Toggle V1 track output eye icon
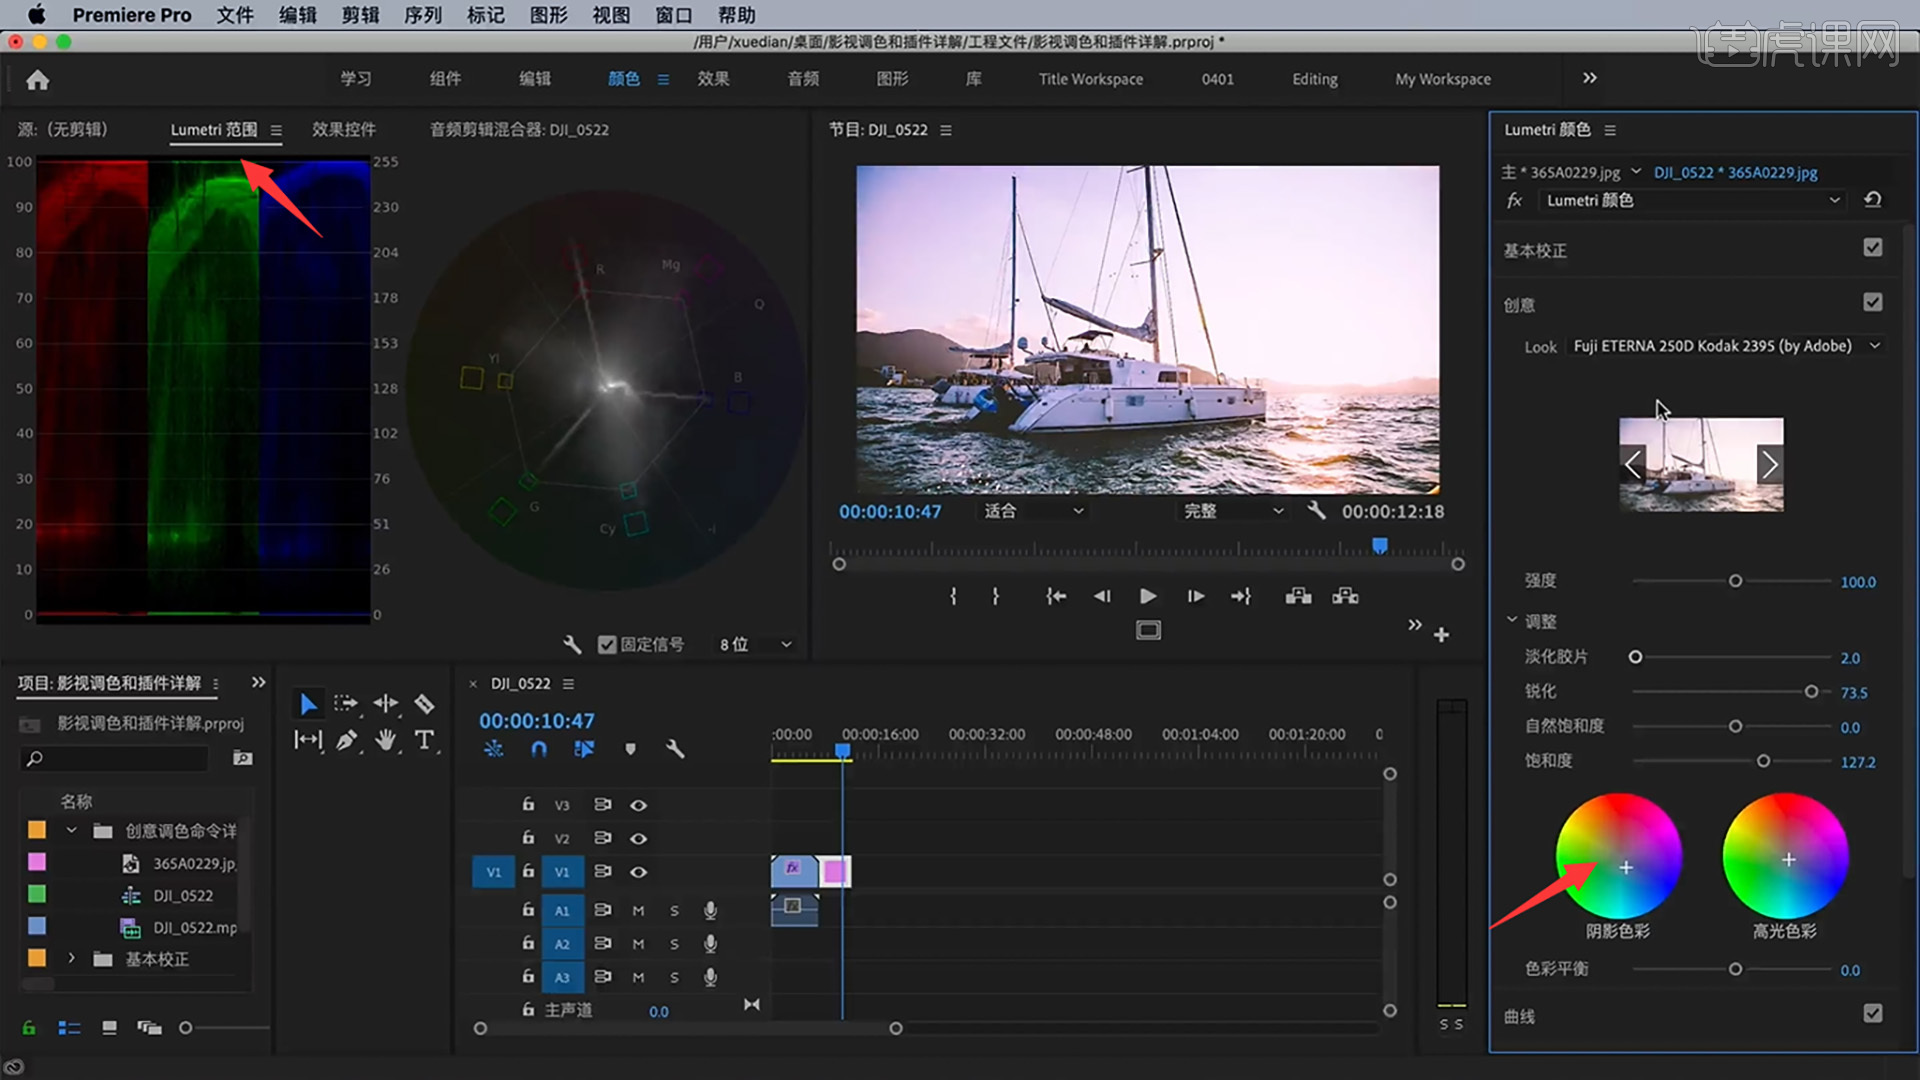 638,872
